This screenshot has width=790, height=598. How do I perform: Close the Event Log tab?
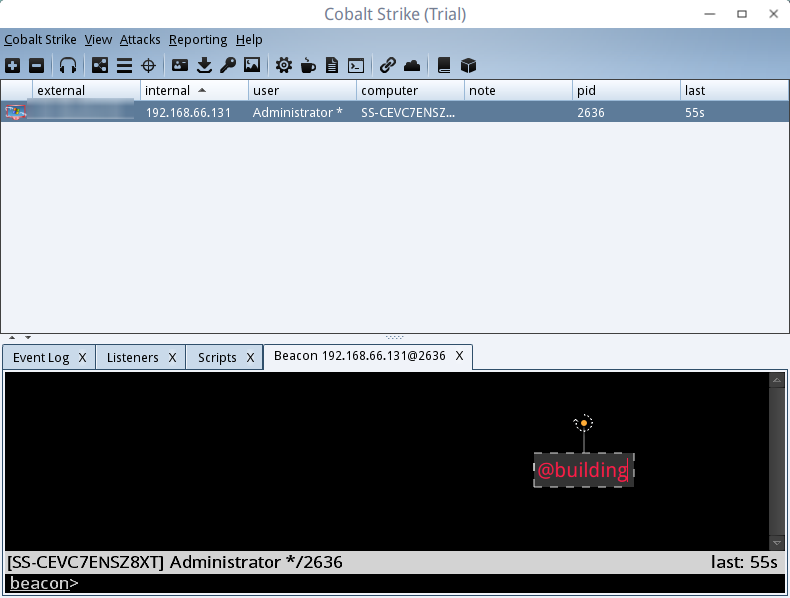coord(83,357)
